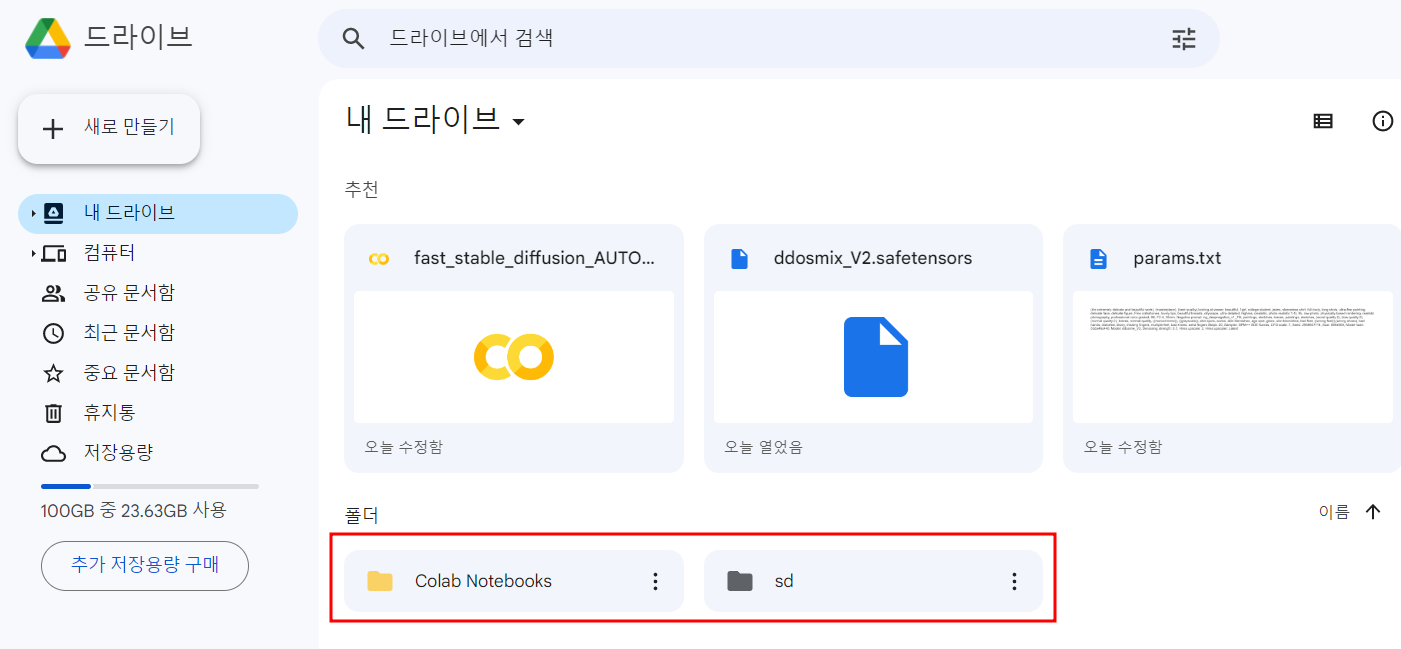Reverse sort direction arrow
The image size is (1401, 649).
tap(1373, 512)
